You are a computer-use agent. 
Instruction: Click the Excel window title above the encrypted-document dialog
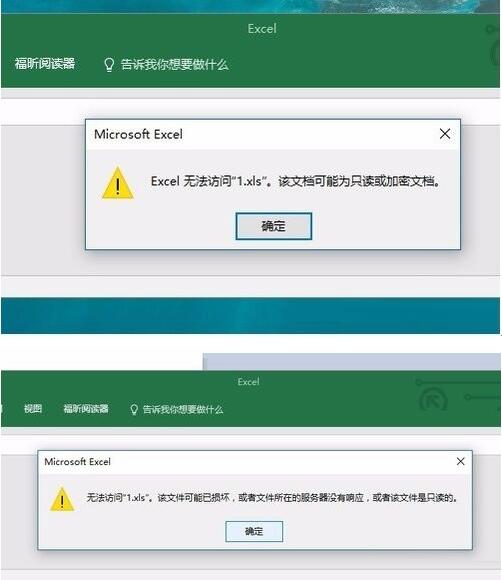[x=262, y=29]
